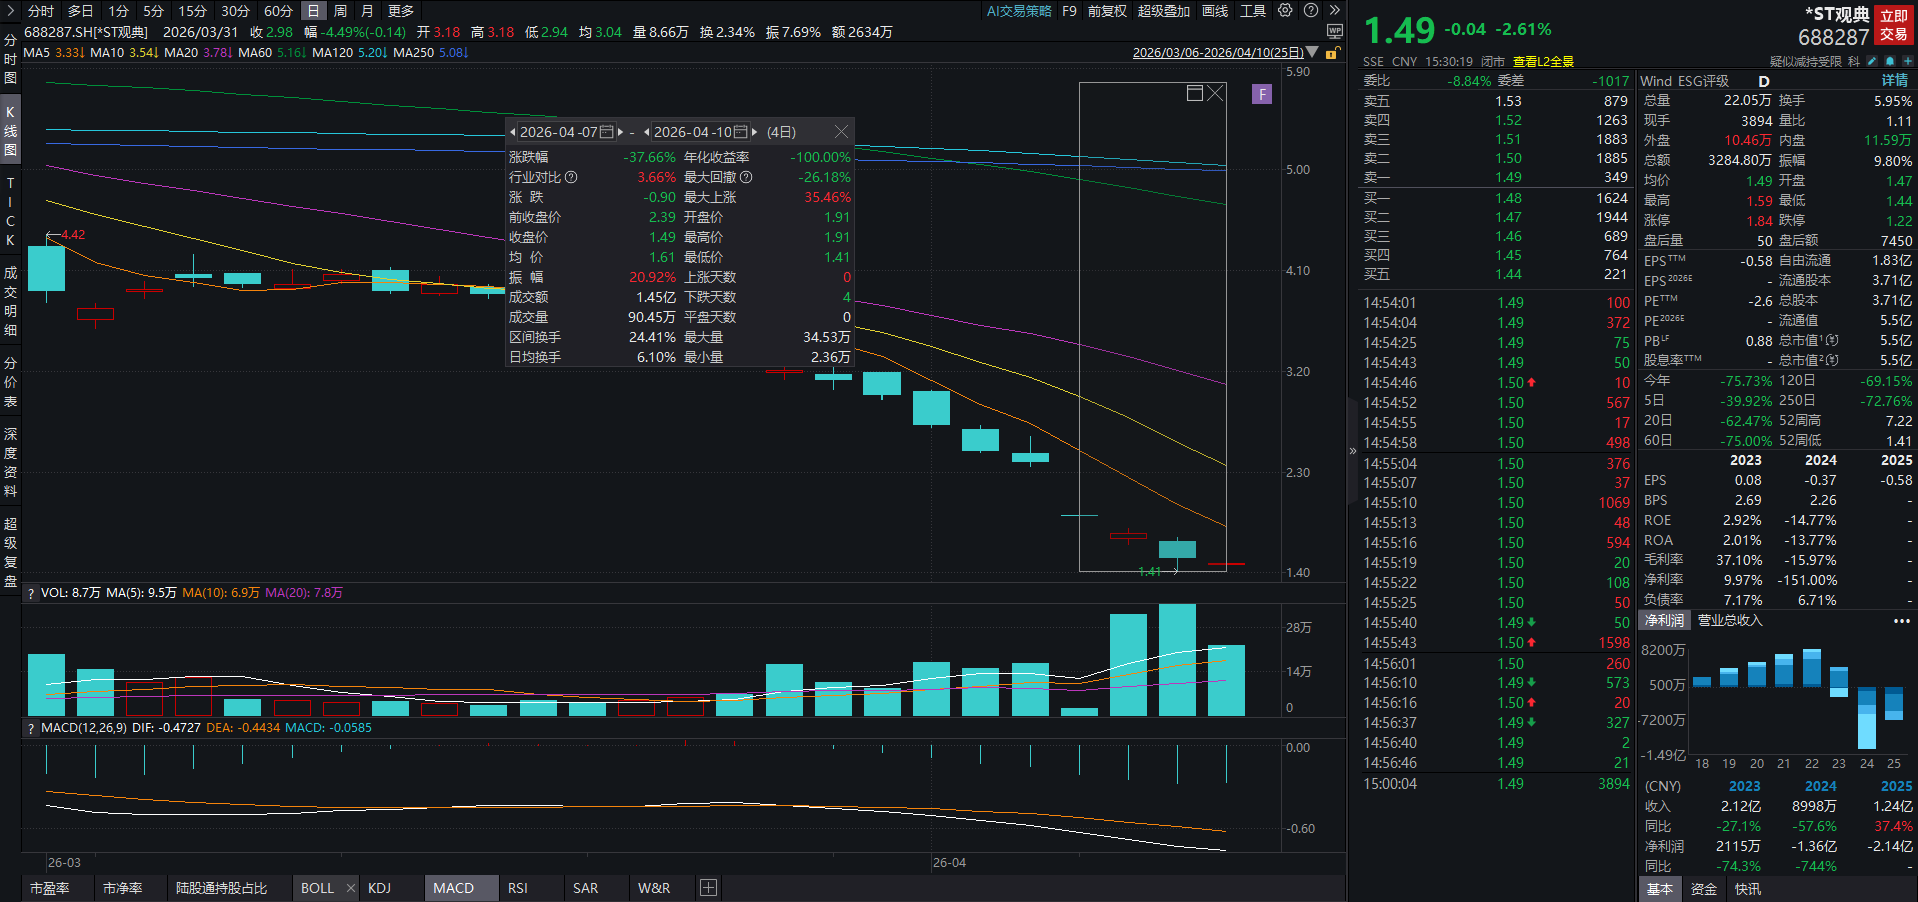Viewport: 1918px width, 902px height.
Task: Switch to the 周 weekly chart tab
Action: tap(341, 11)
